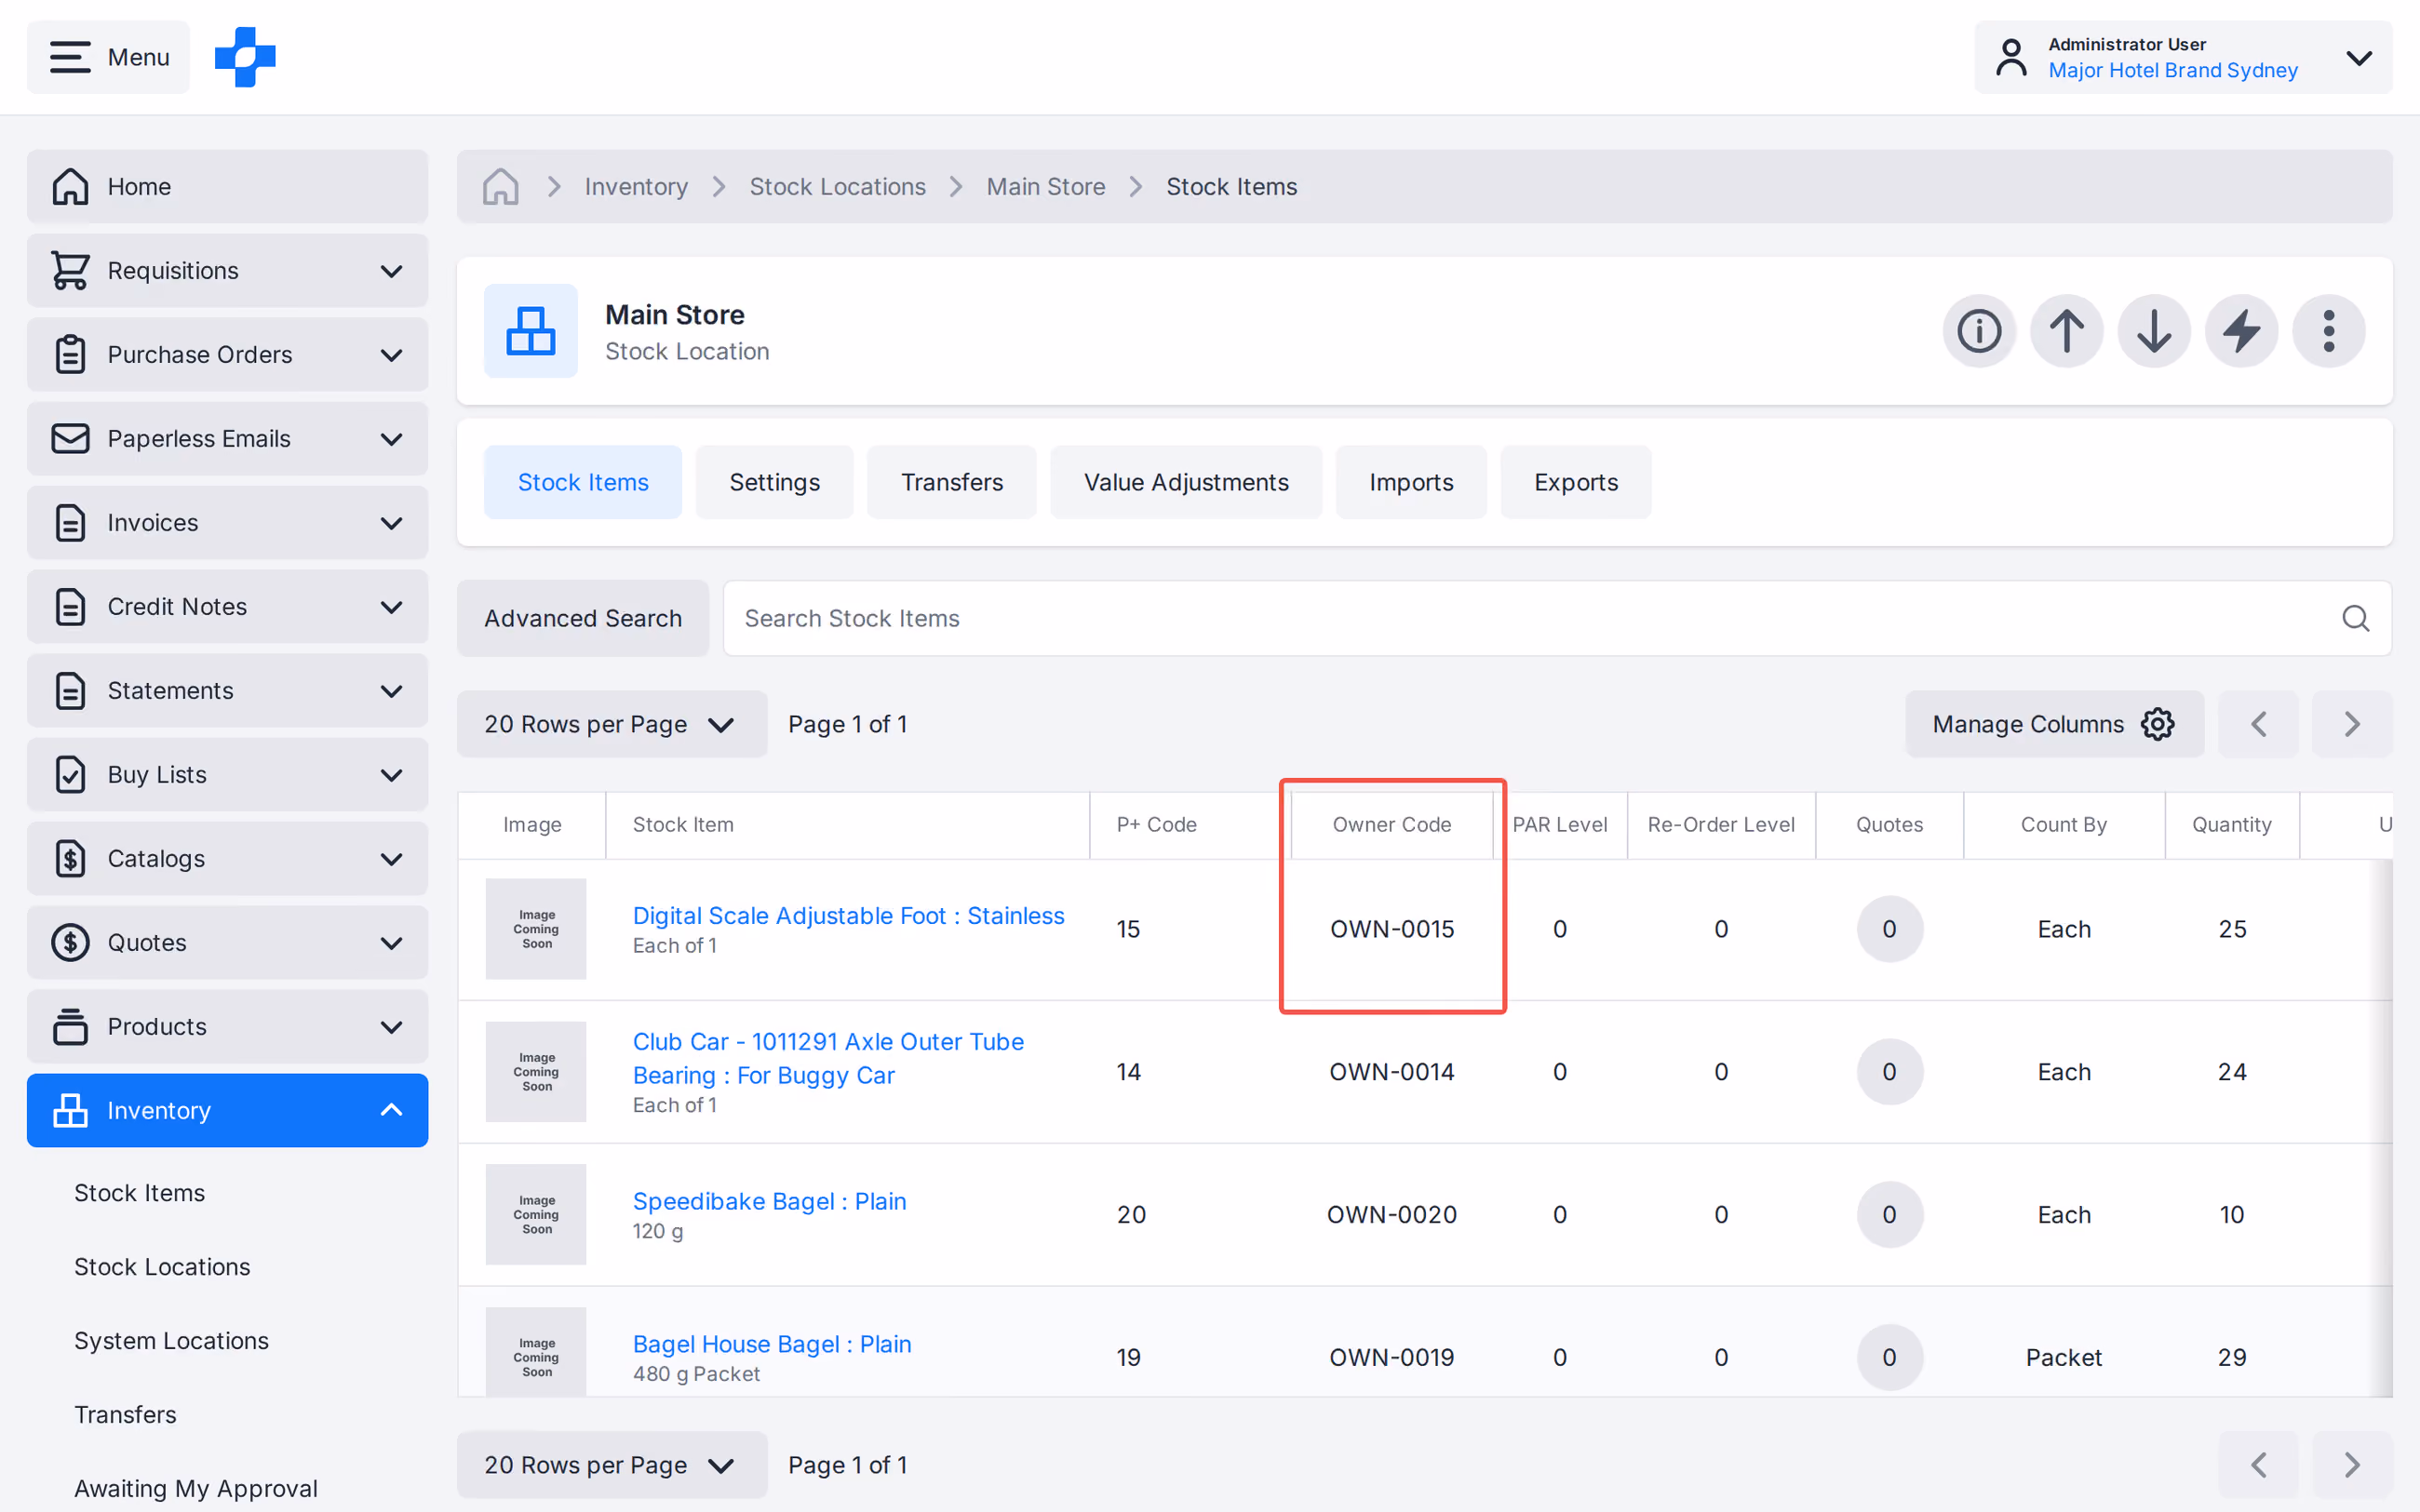Click the blue cross app logo
This screenshot has height=1512, width=2420.
245,57
